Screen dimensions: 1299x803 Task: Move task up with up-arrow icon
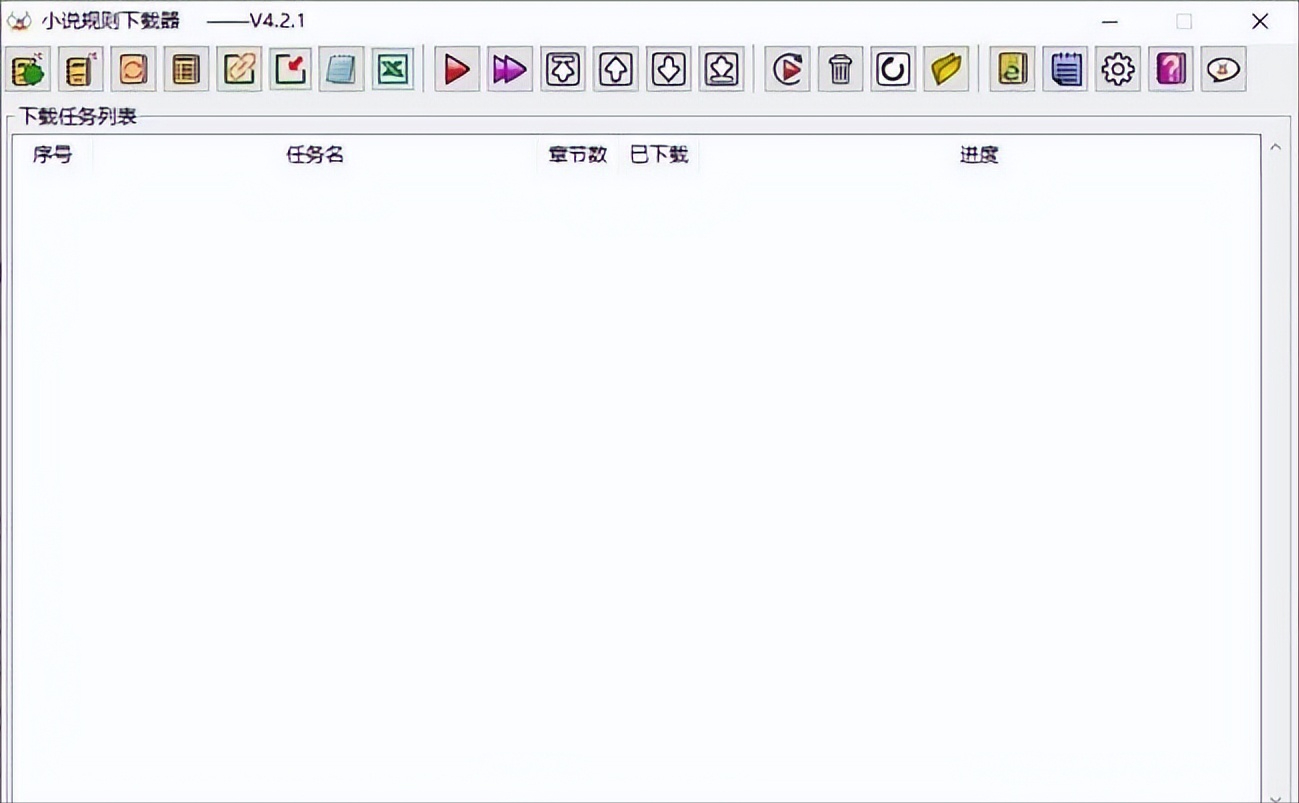point(615,69)
